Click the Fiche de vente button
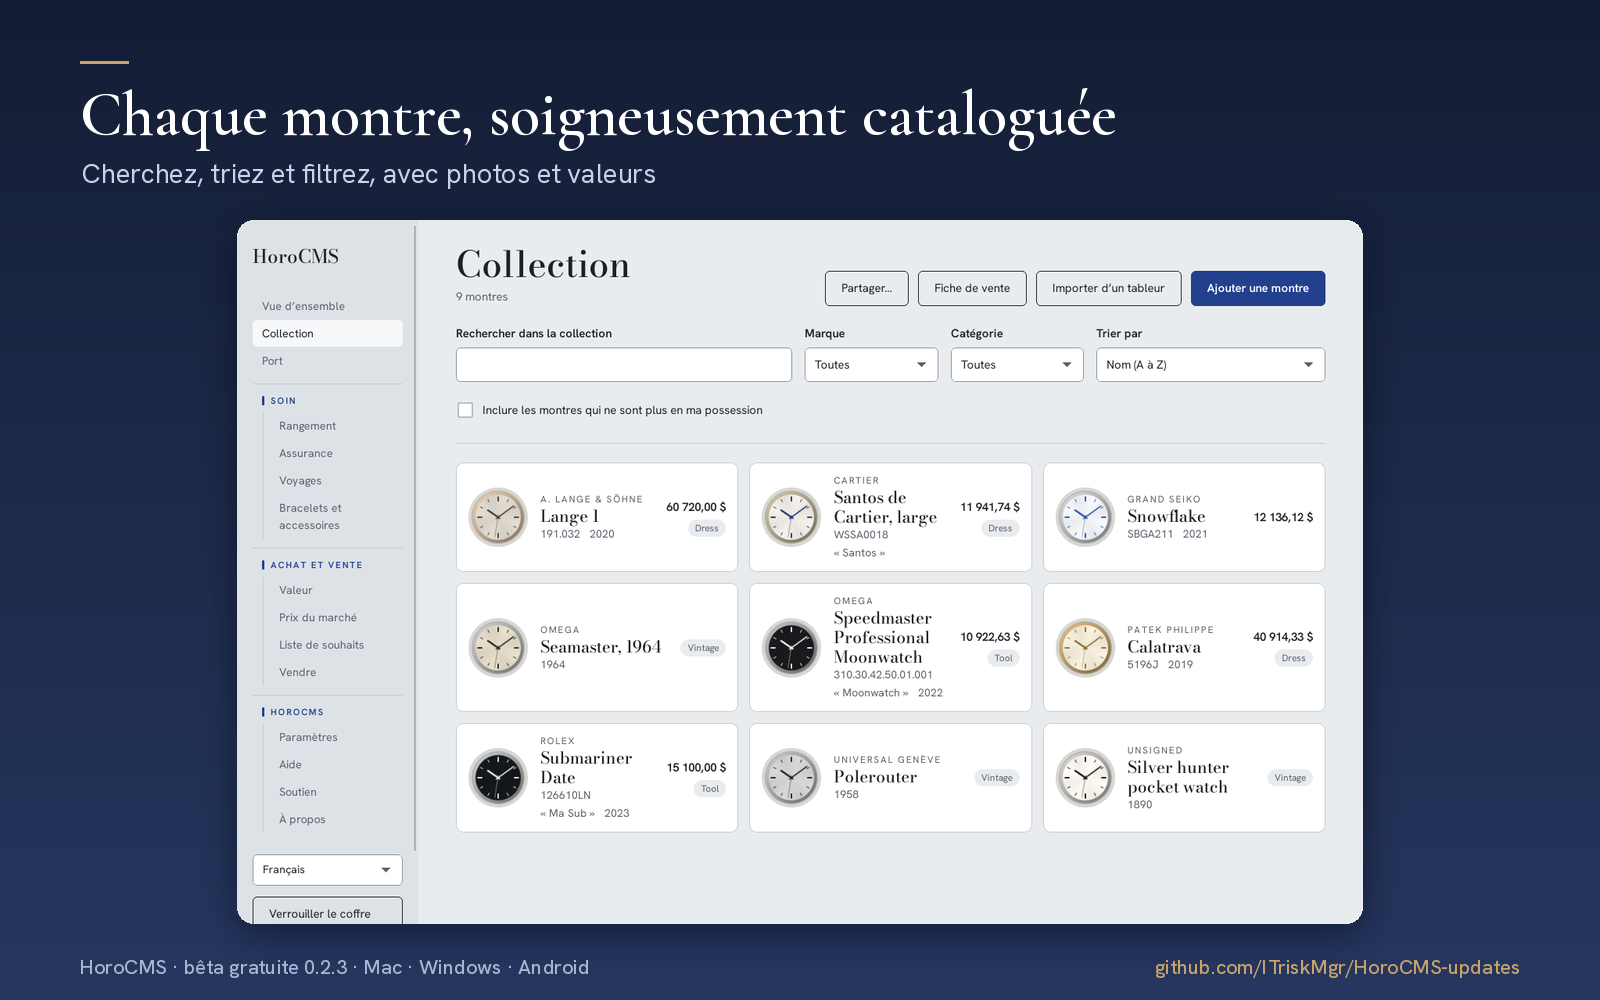1600x1000 pixels. click(x=972, y=288)
